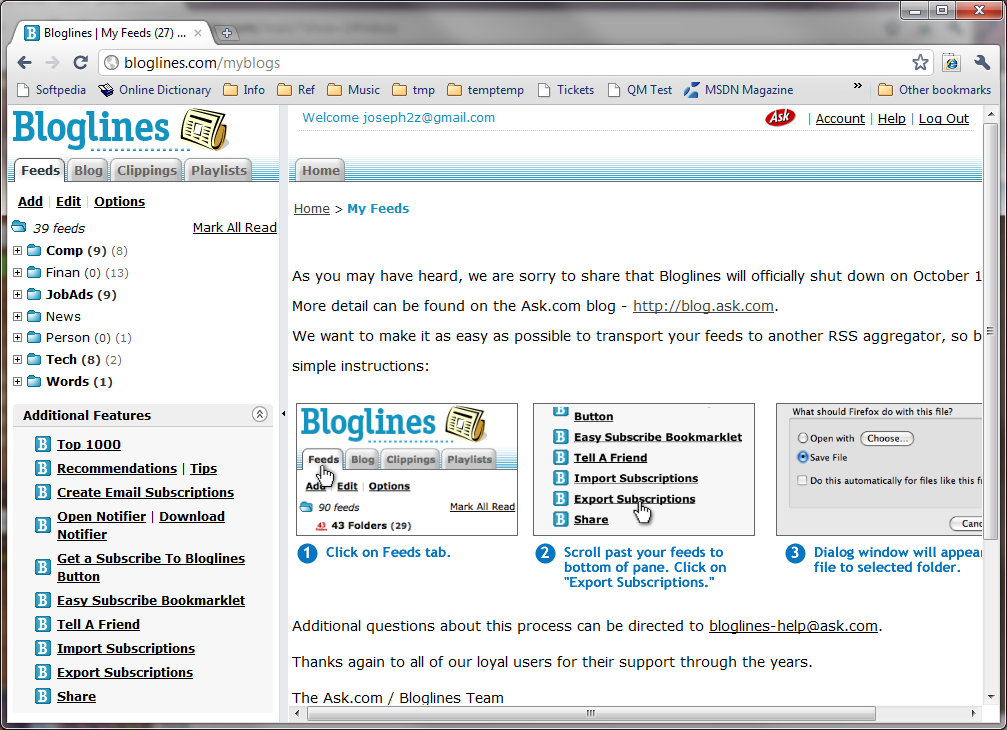Open a new browser tab
Image resolution: width=1007 pixels, height=730 pixels.
click(226, 33)
